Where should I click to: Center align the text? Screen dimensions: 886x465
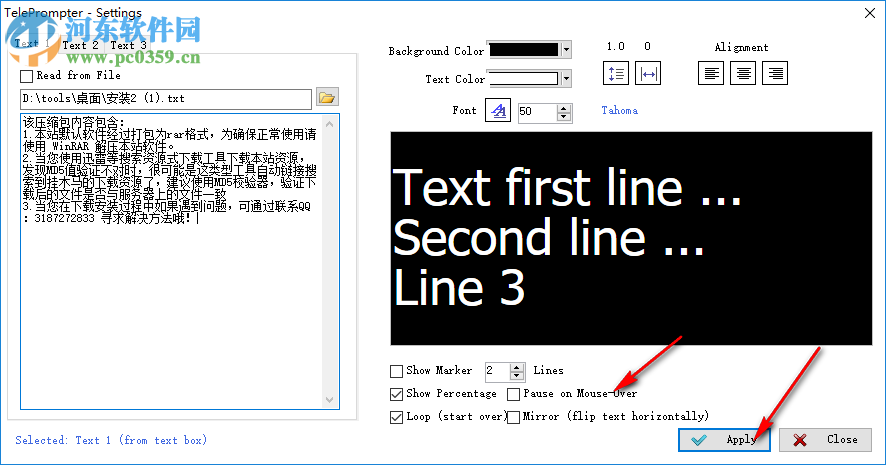point(743,73)
